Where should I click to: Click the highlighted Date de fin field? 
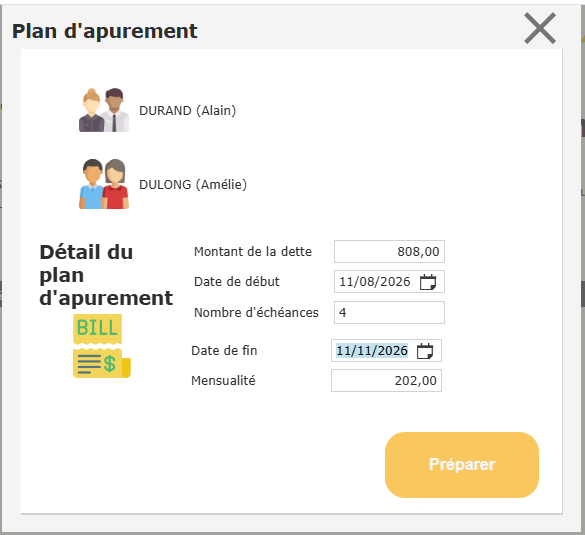pos(372,351)
